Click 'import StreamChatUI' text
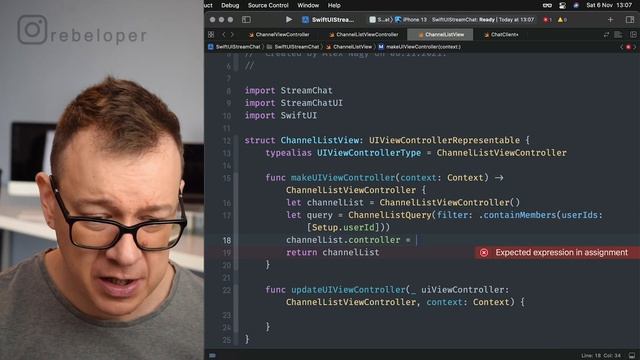Viewport: 640px width, 360px height. pos(293,103)
